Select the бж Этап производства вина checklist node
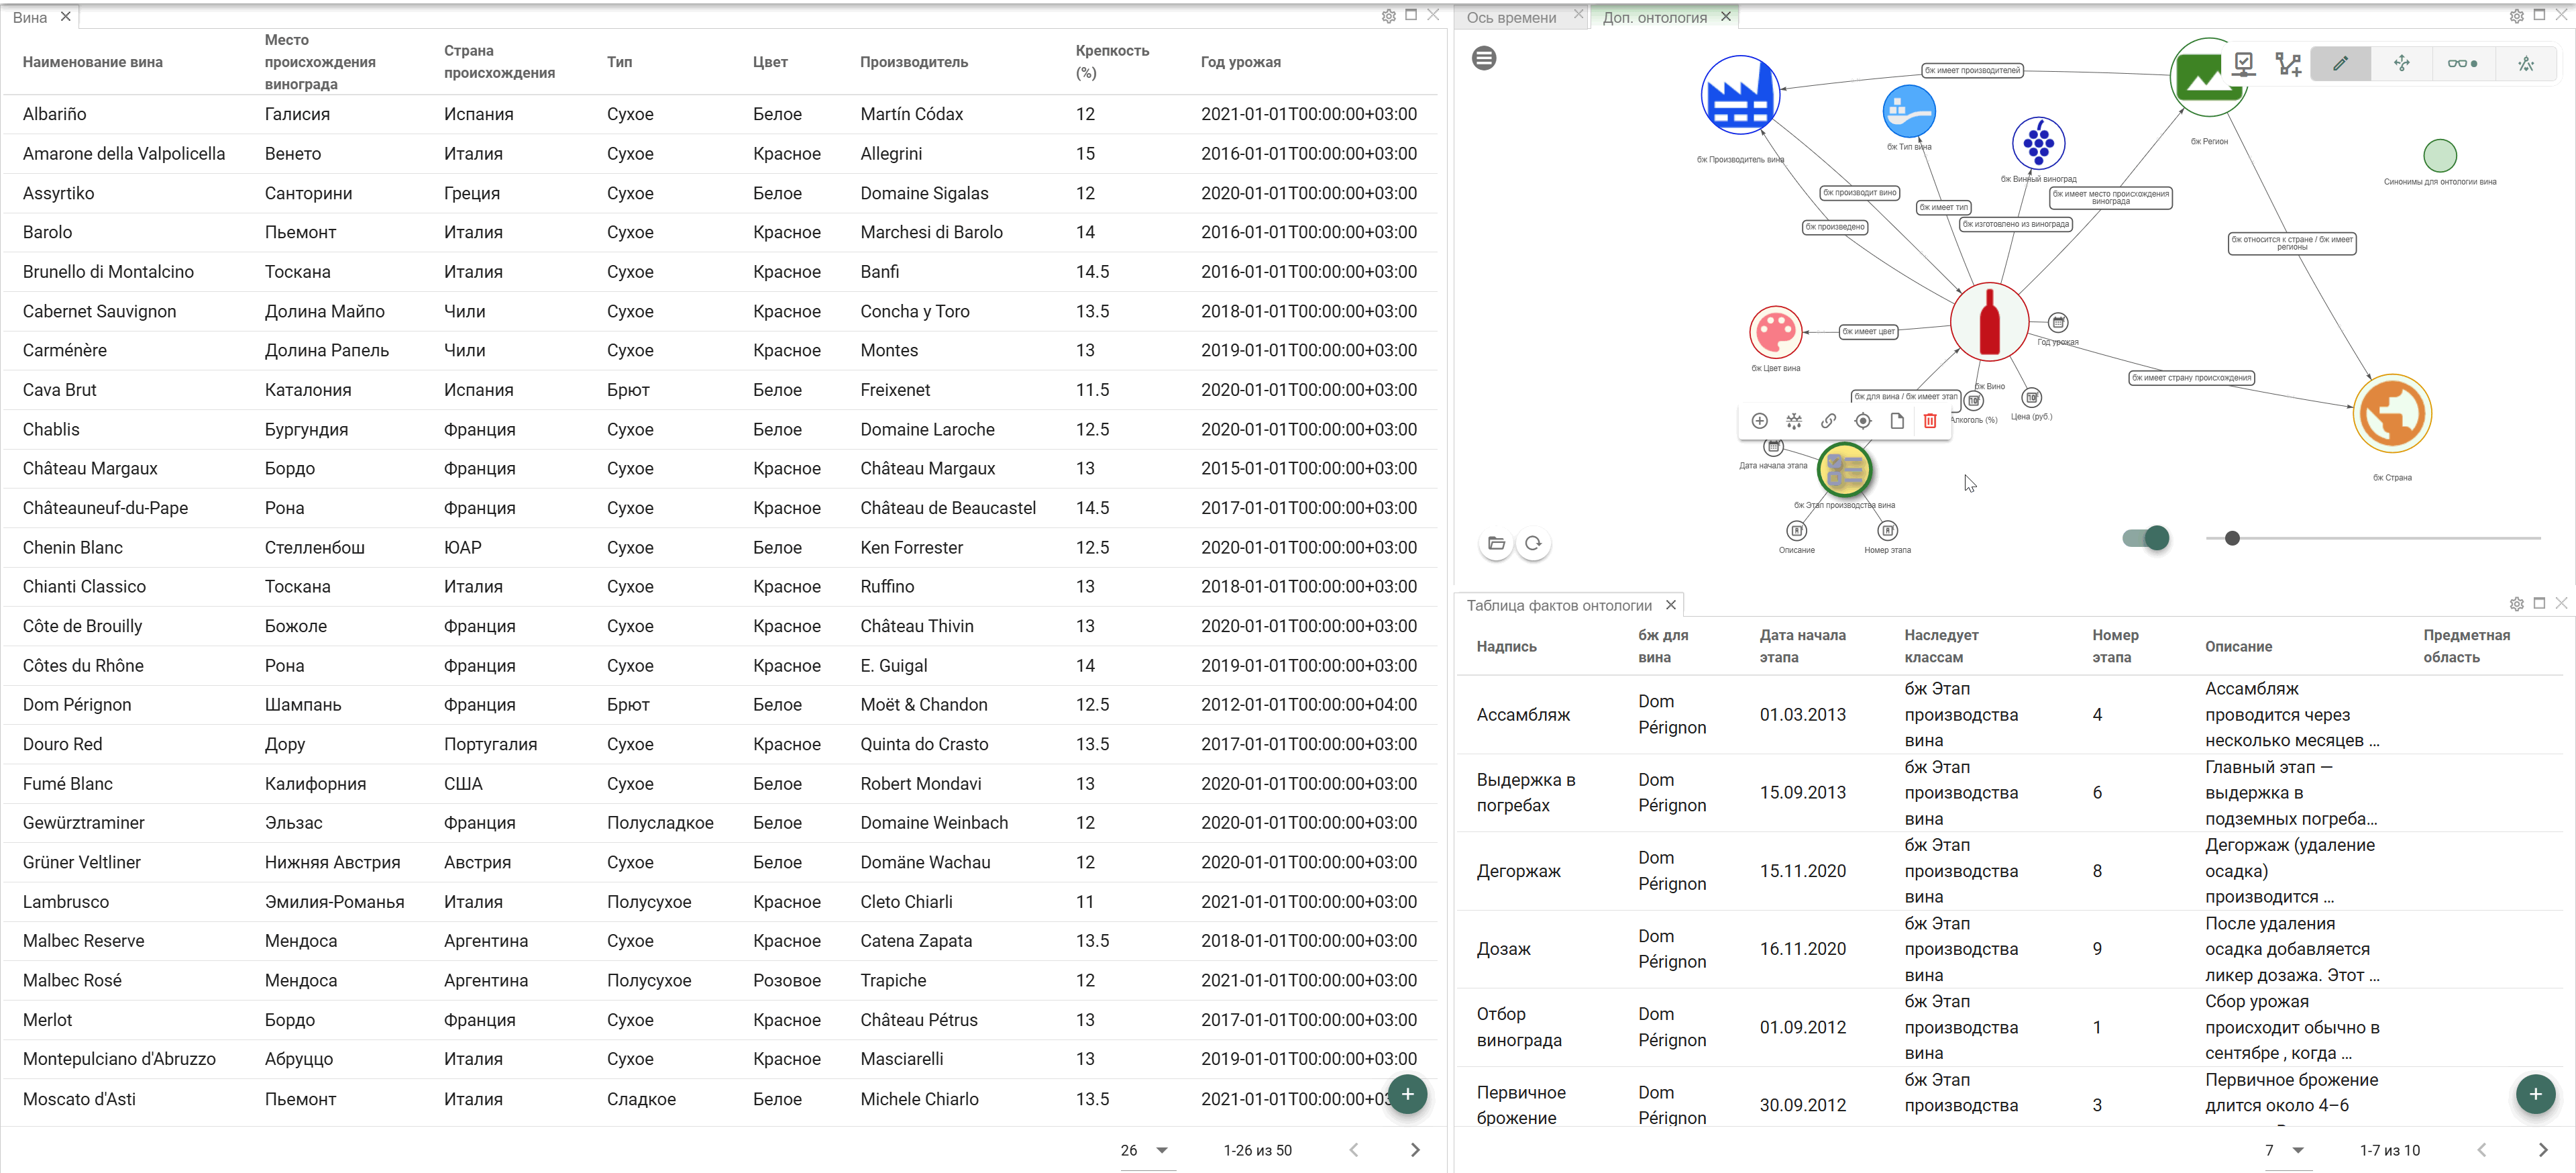Screen dimensions: 2576x1173 click(x=1844, y=469)
